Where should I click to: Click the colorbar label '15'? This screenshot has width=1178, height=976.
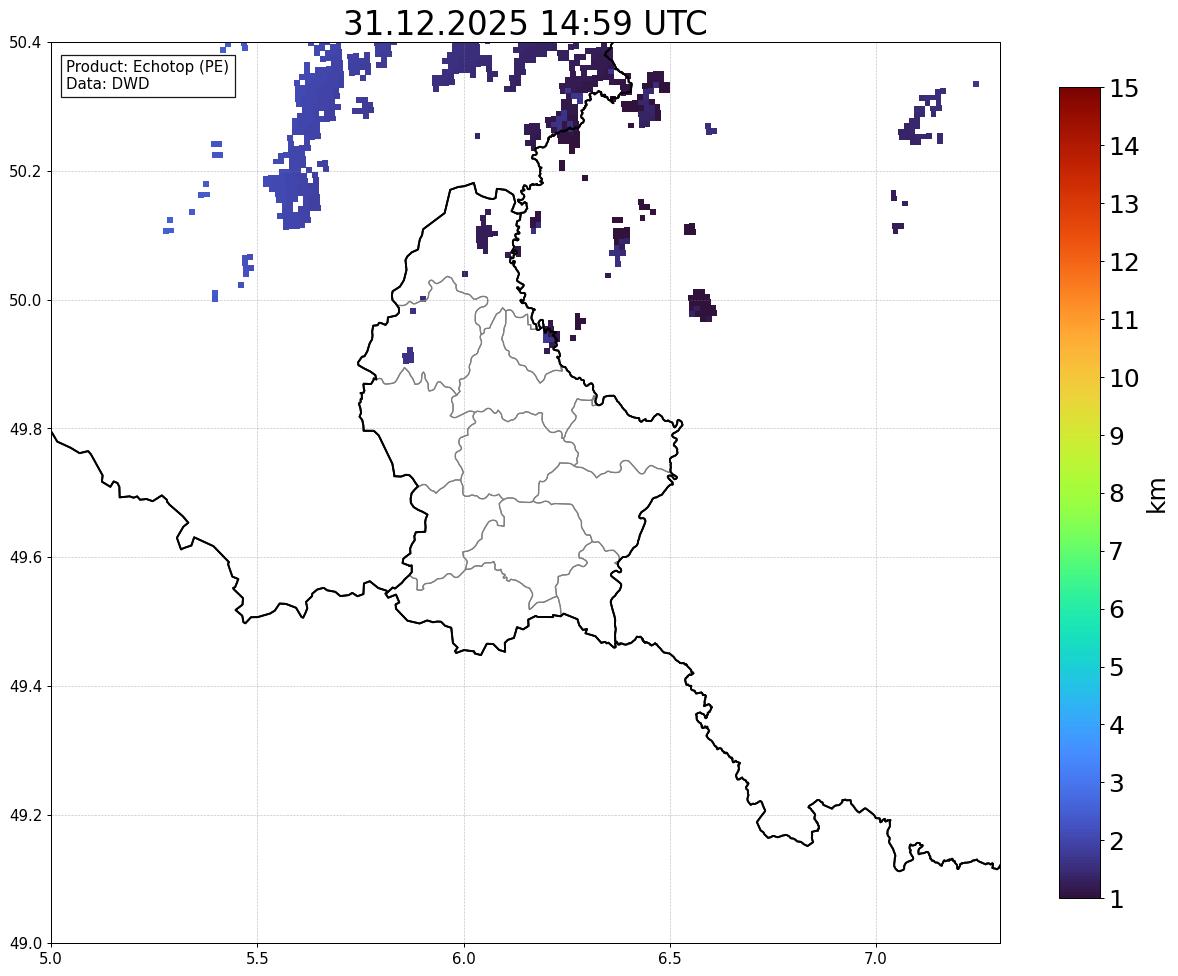coord(1124,89)
